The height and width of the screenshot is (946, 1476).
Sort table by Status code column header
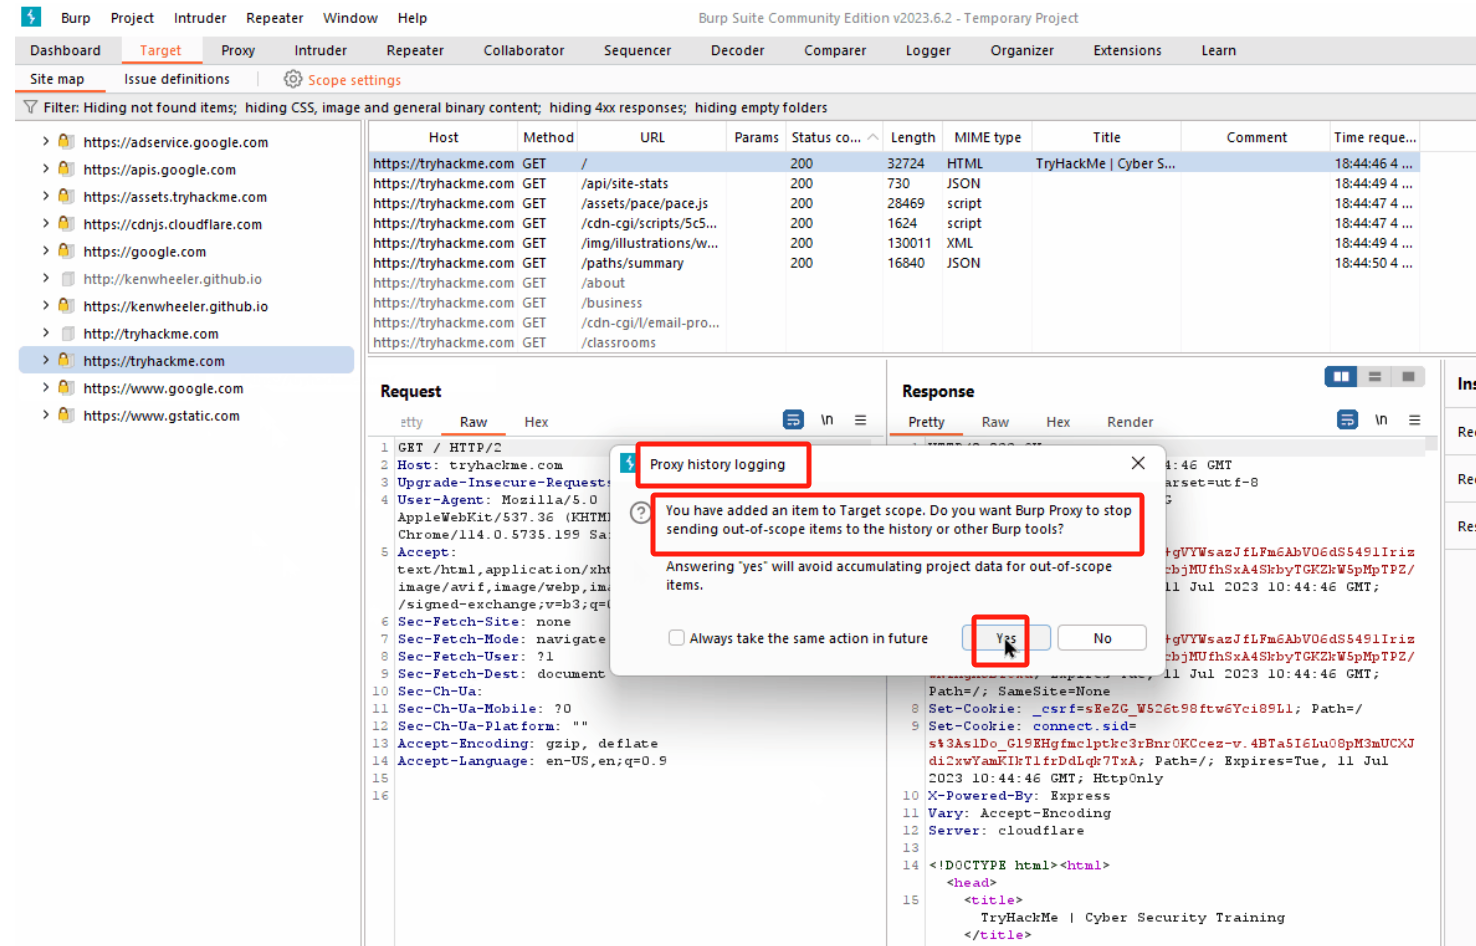pyautogui.click(x=826, y=137)
